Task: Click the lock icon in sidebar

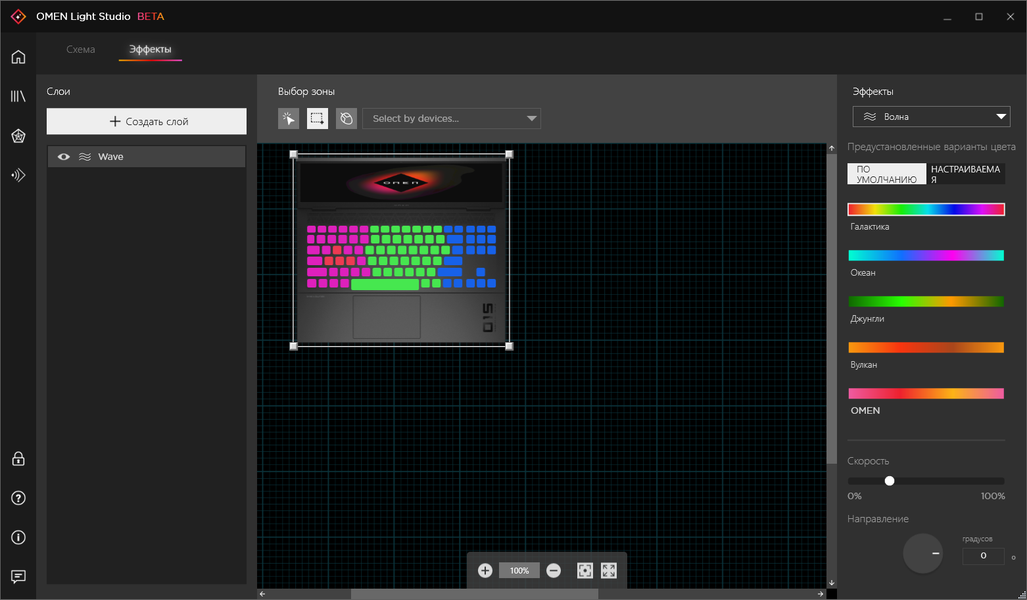Action: coord(18,459)
